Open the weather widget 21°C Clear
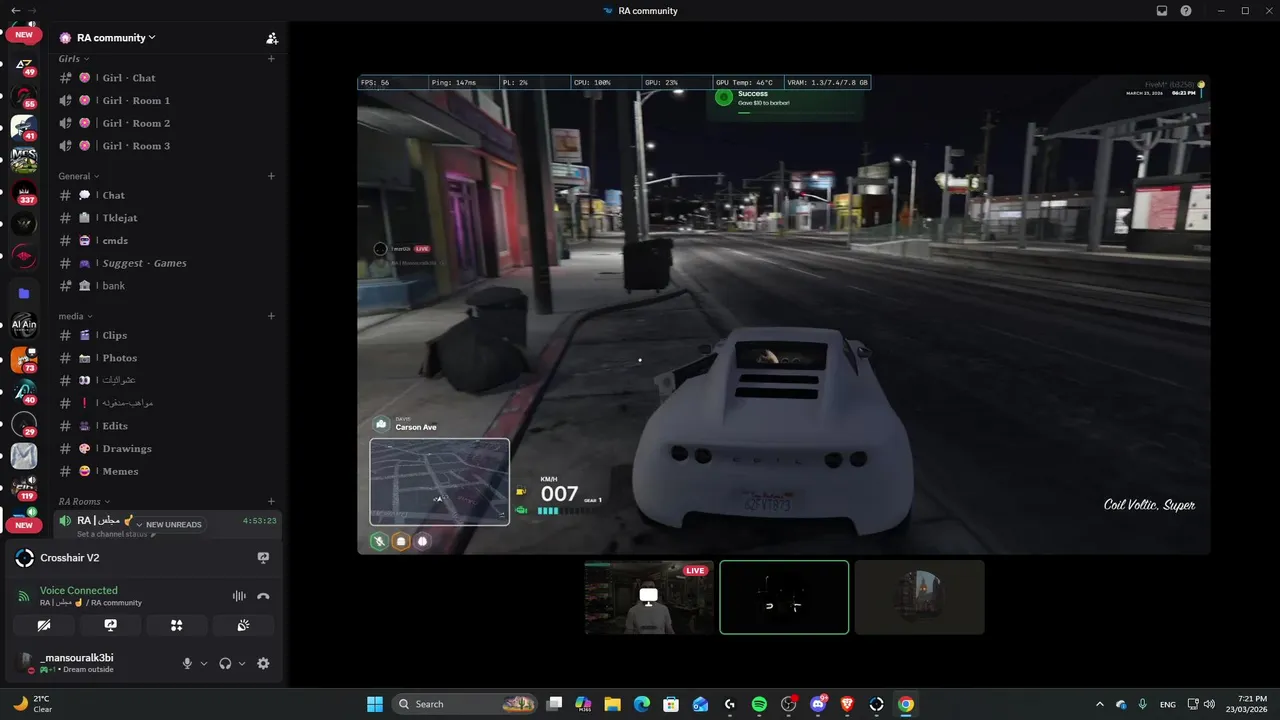This screenshot has height=720, width=1280. point(33,704)
